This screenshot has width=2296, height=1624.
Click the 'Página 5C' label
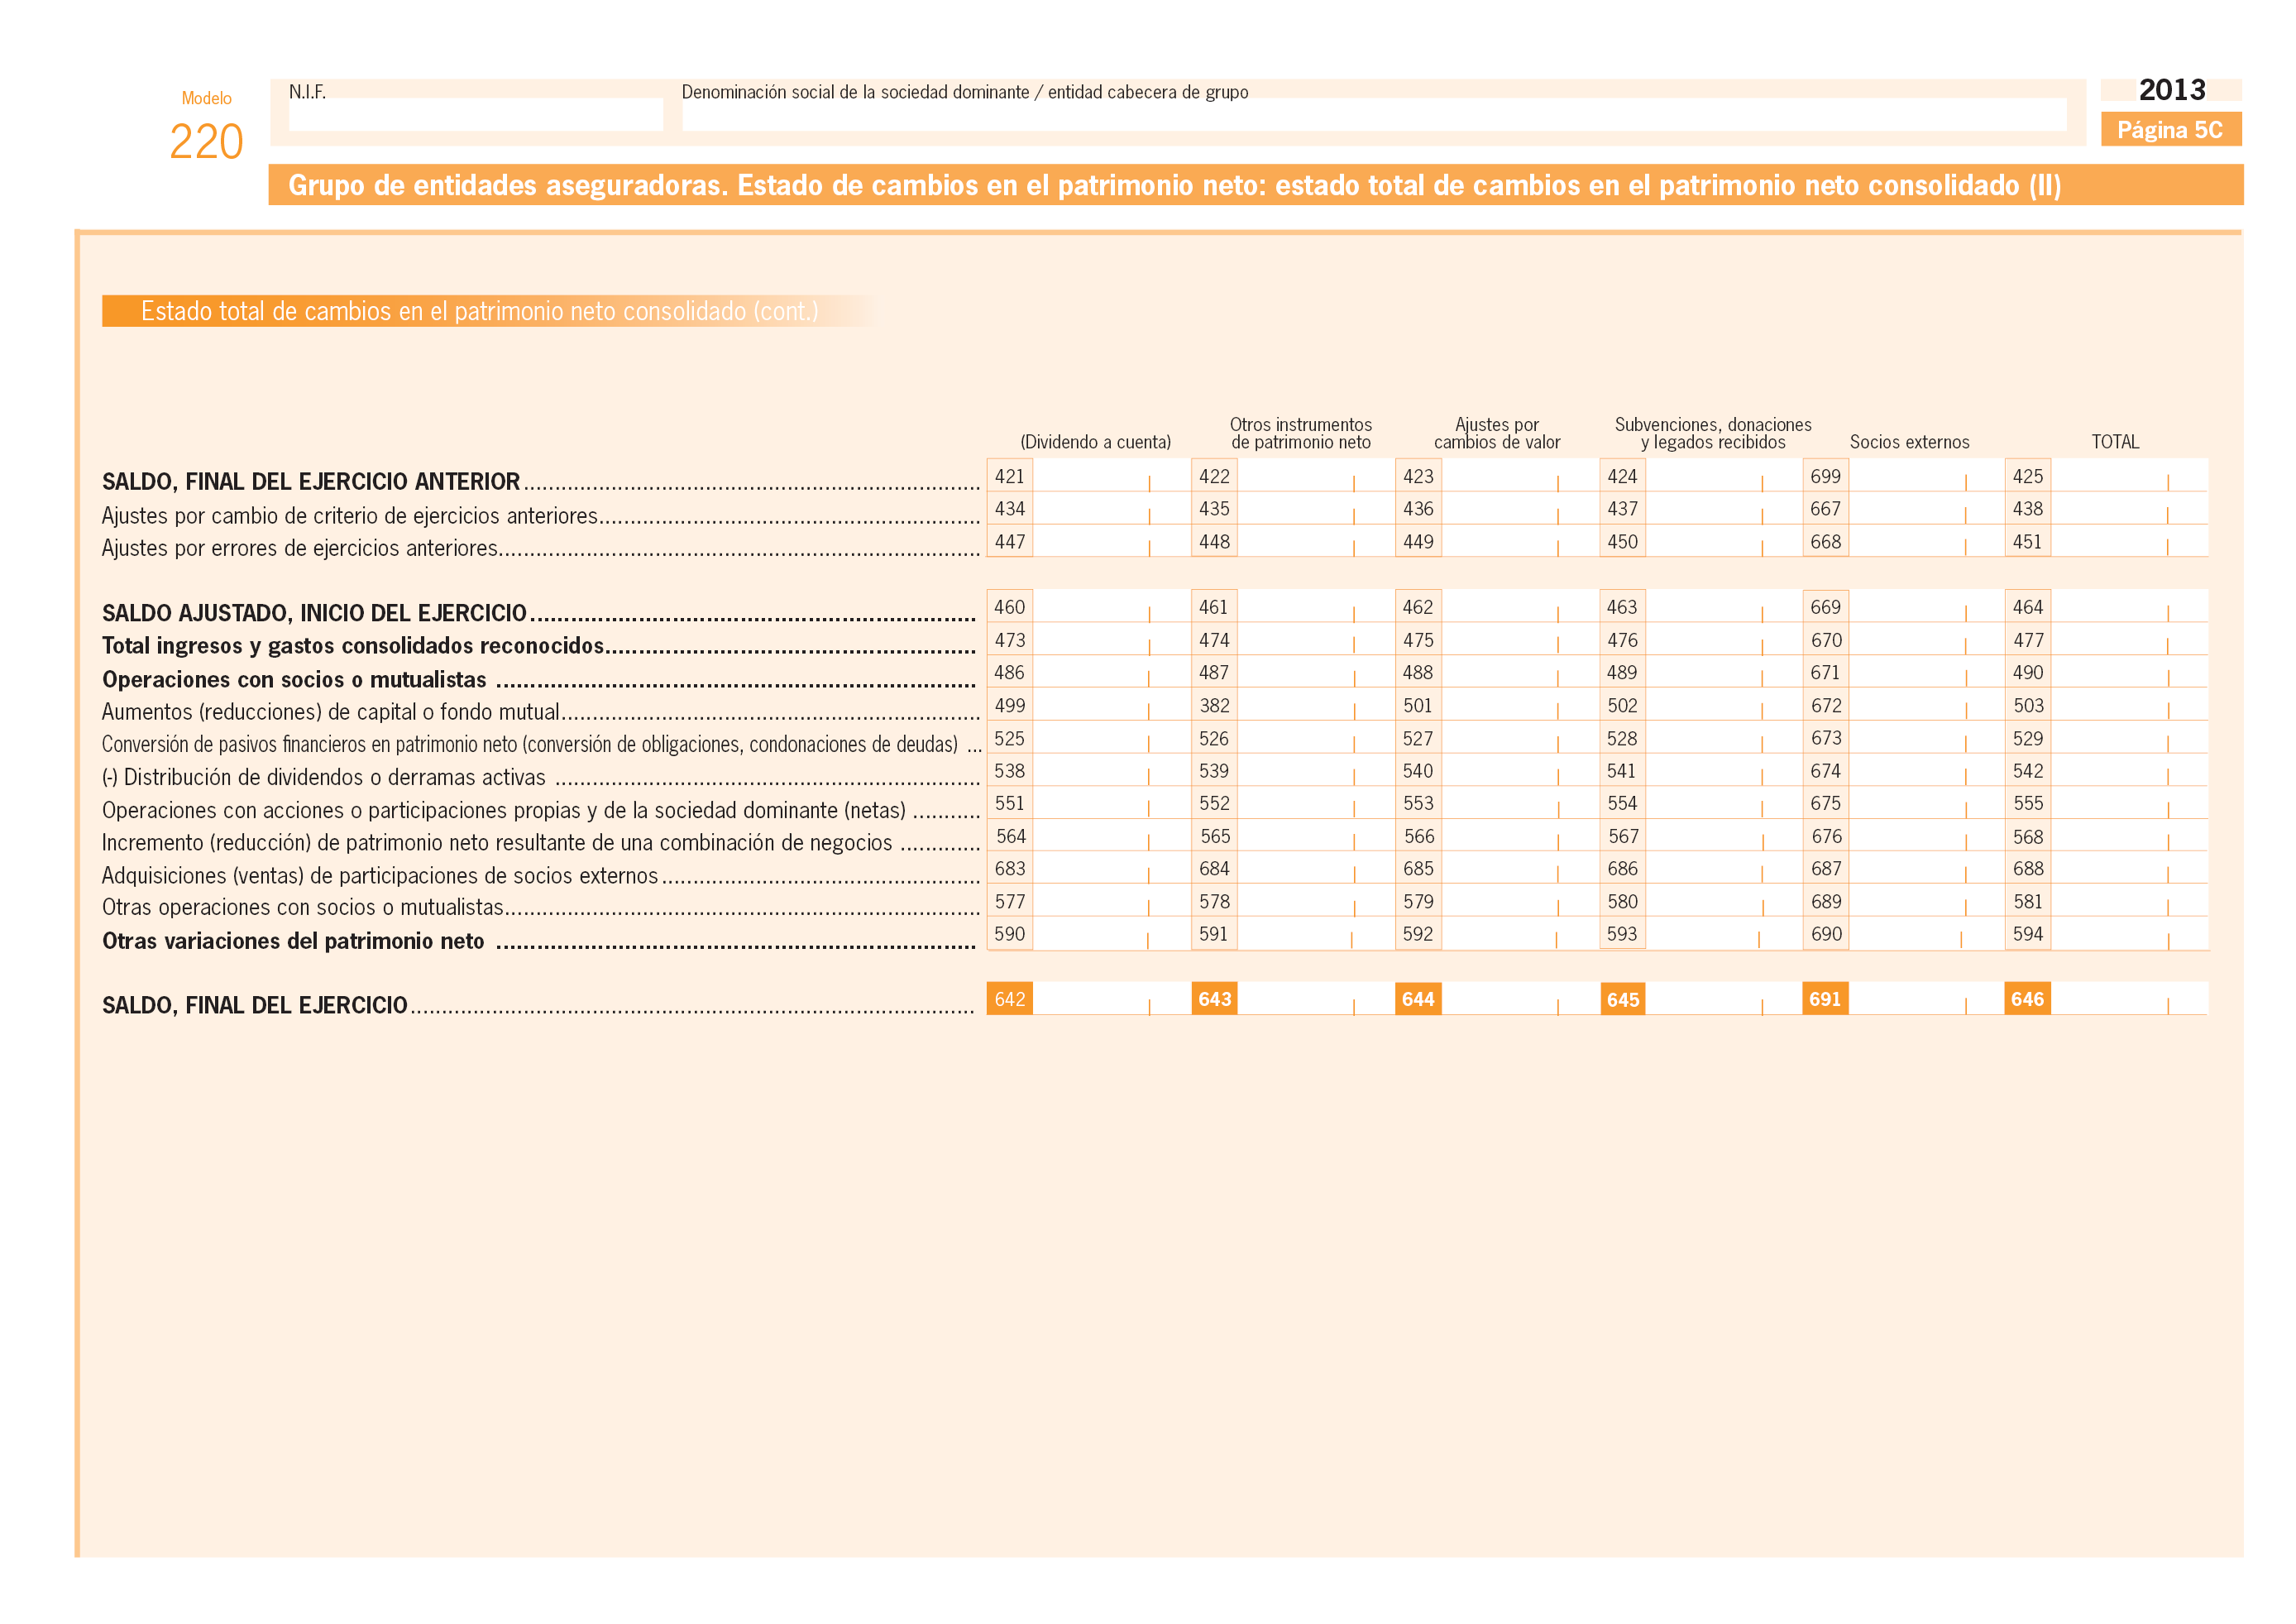[2170, 130]
